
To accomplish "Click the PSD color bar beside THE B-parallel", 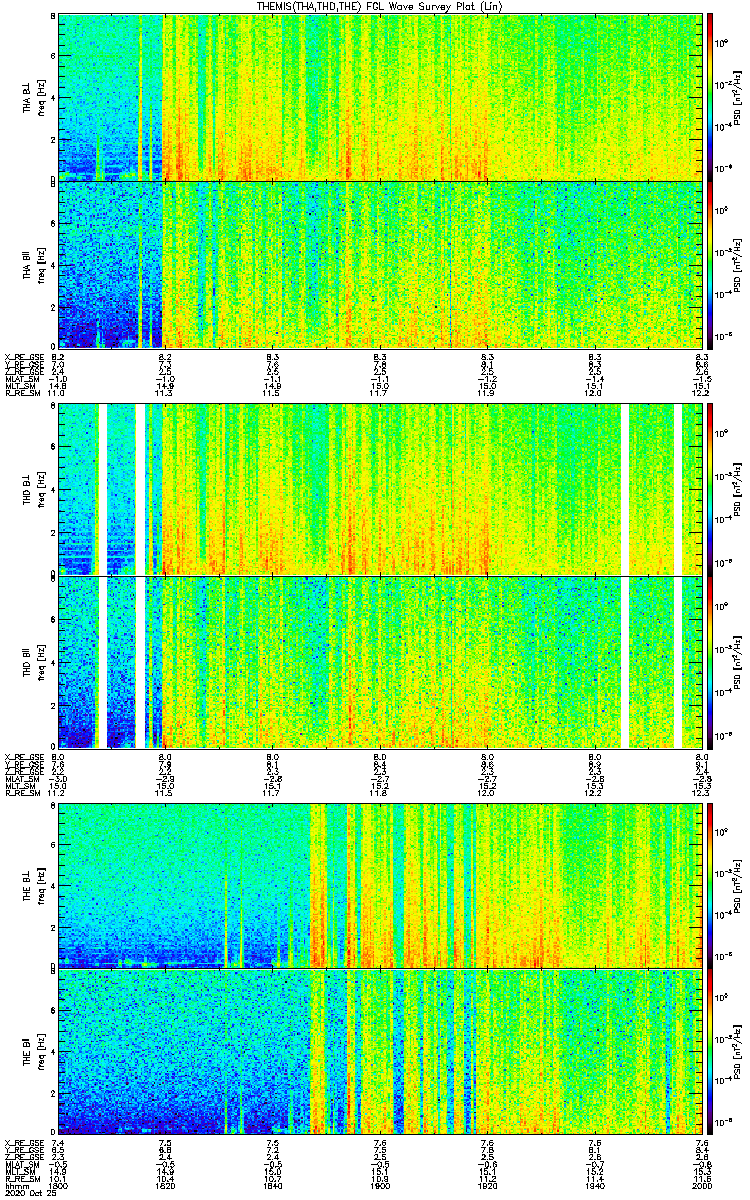I will click(x=710, y=1052).
